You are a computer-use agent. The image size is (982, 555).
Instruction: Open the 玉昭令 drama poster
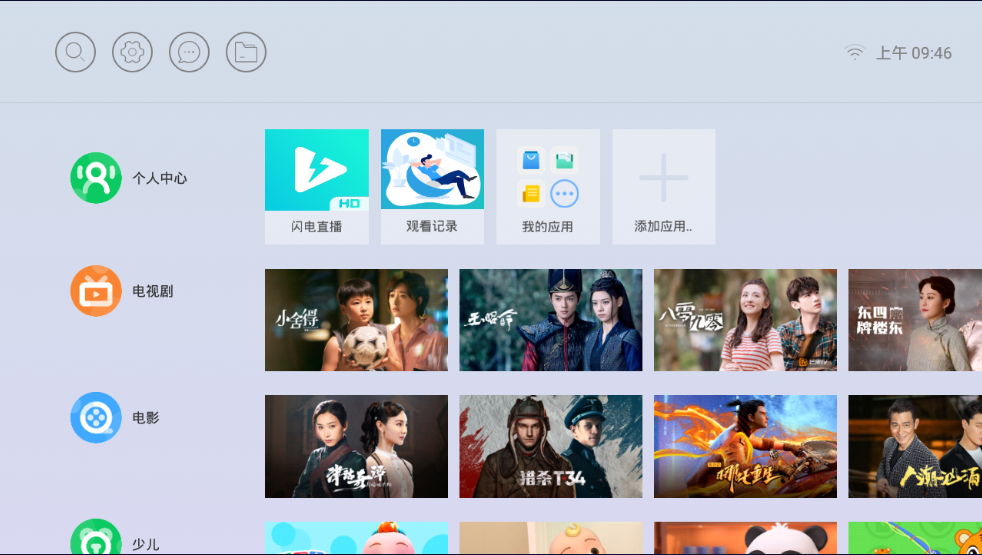pos(550,320)
